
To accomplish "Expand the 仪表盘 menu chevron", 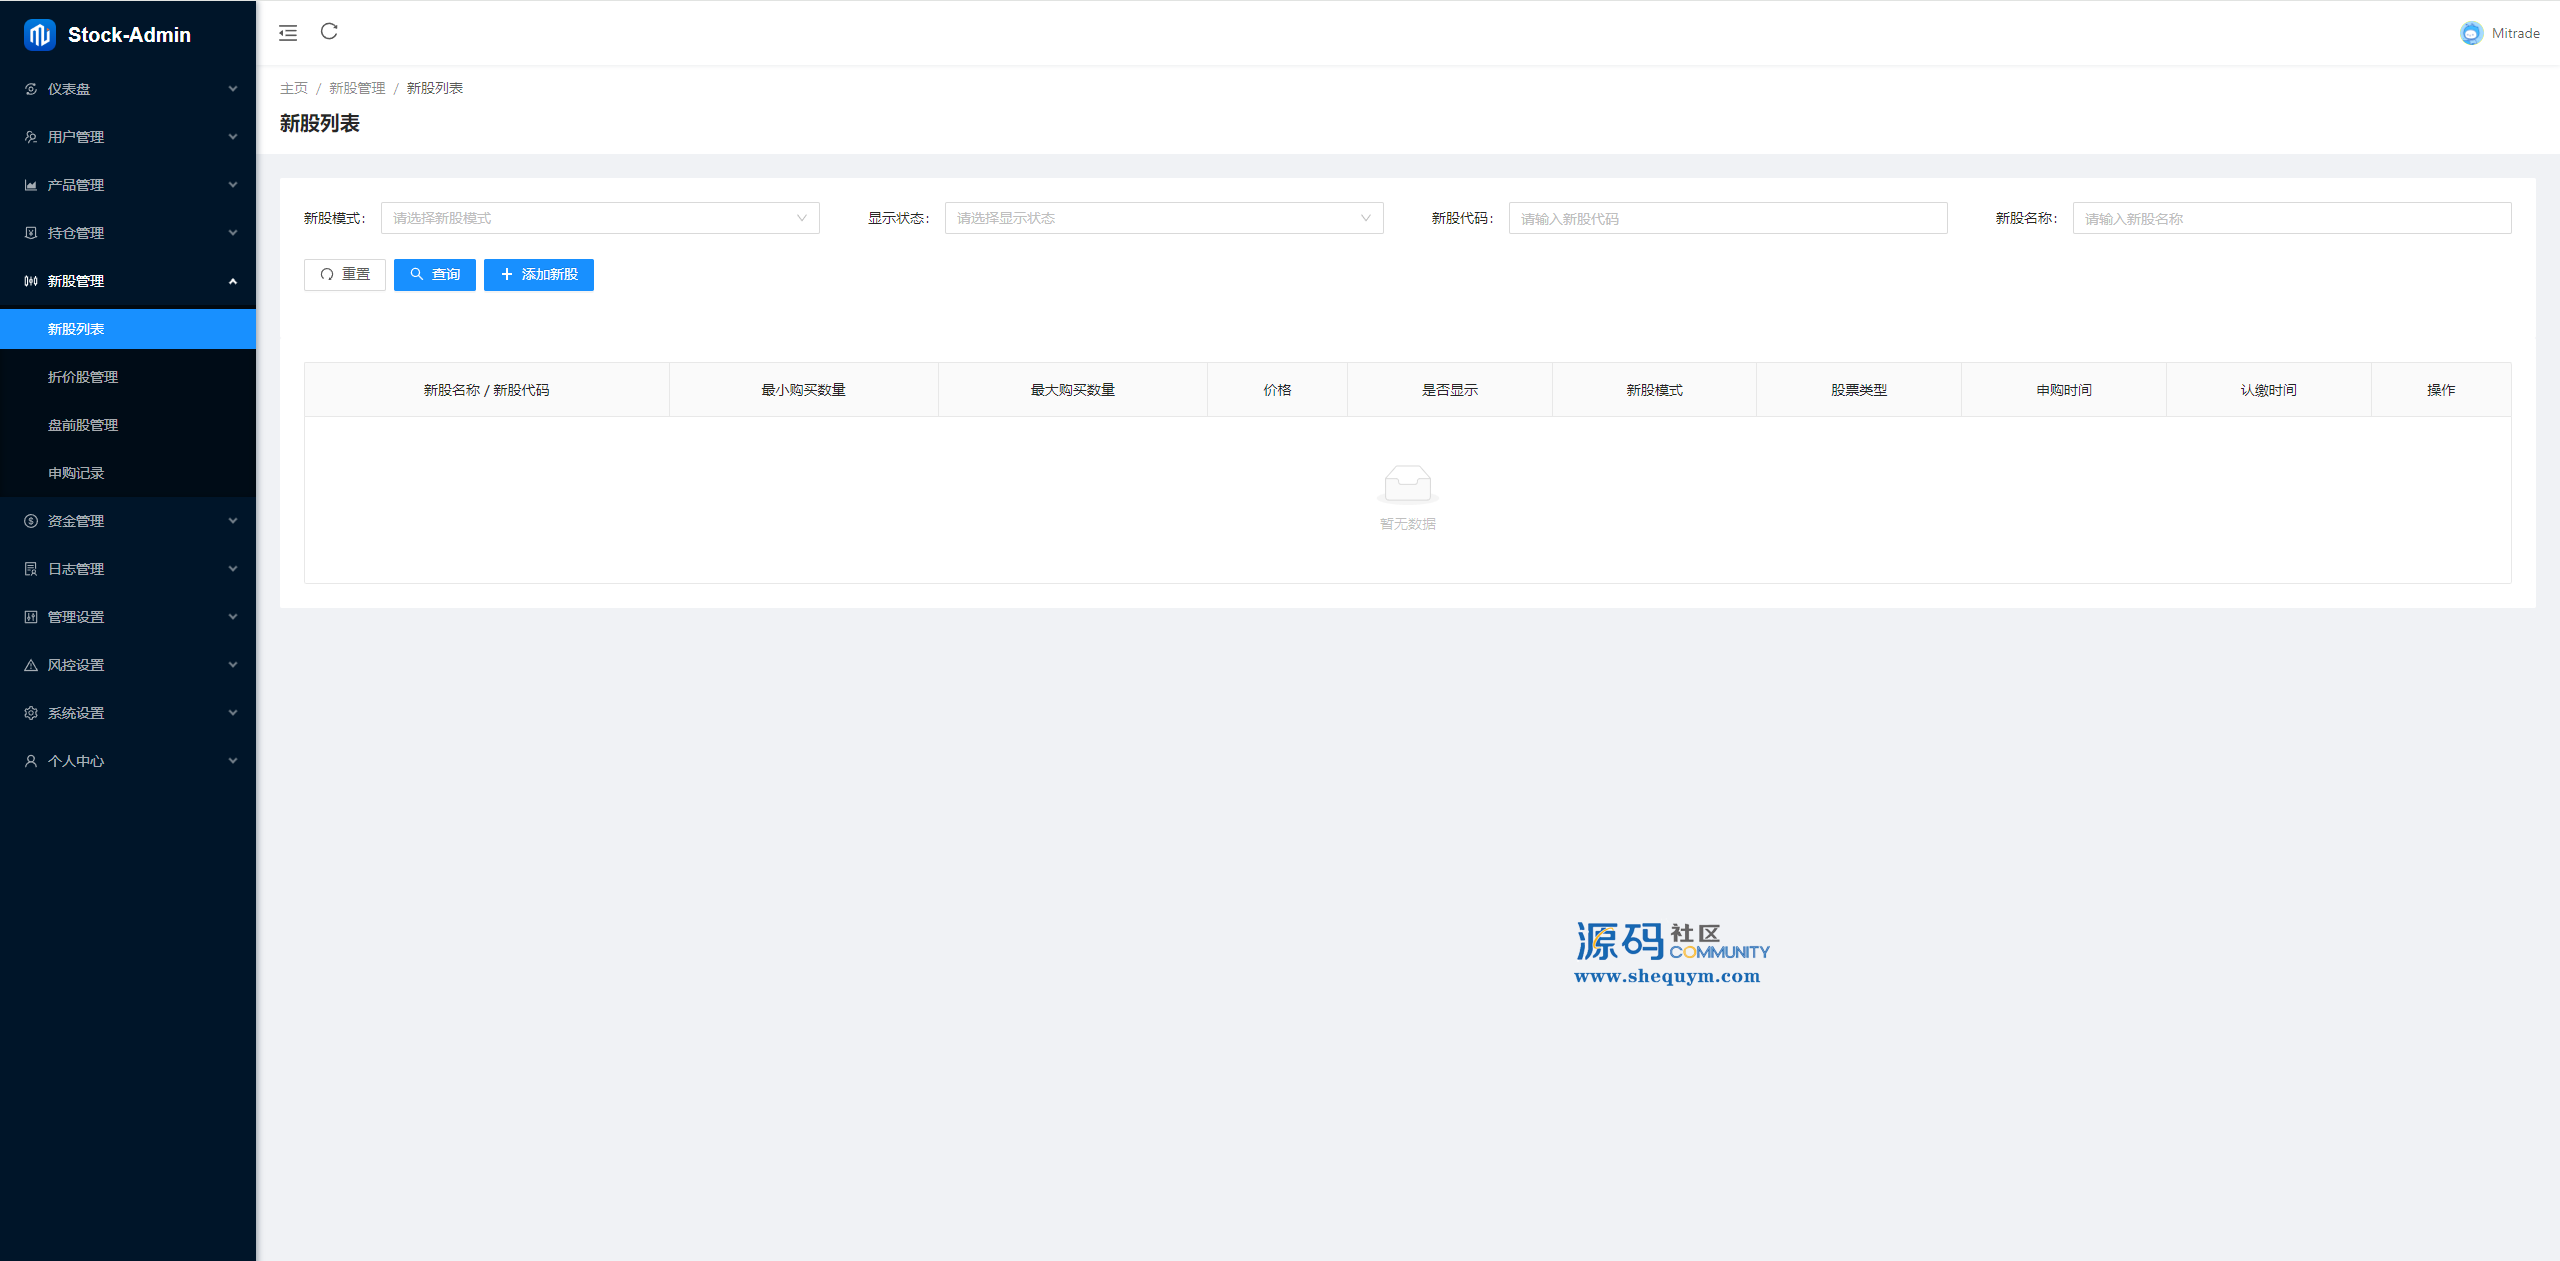I will click(x=233, y=89).
